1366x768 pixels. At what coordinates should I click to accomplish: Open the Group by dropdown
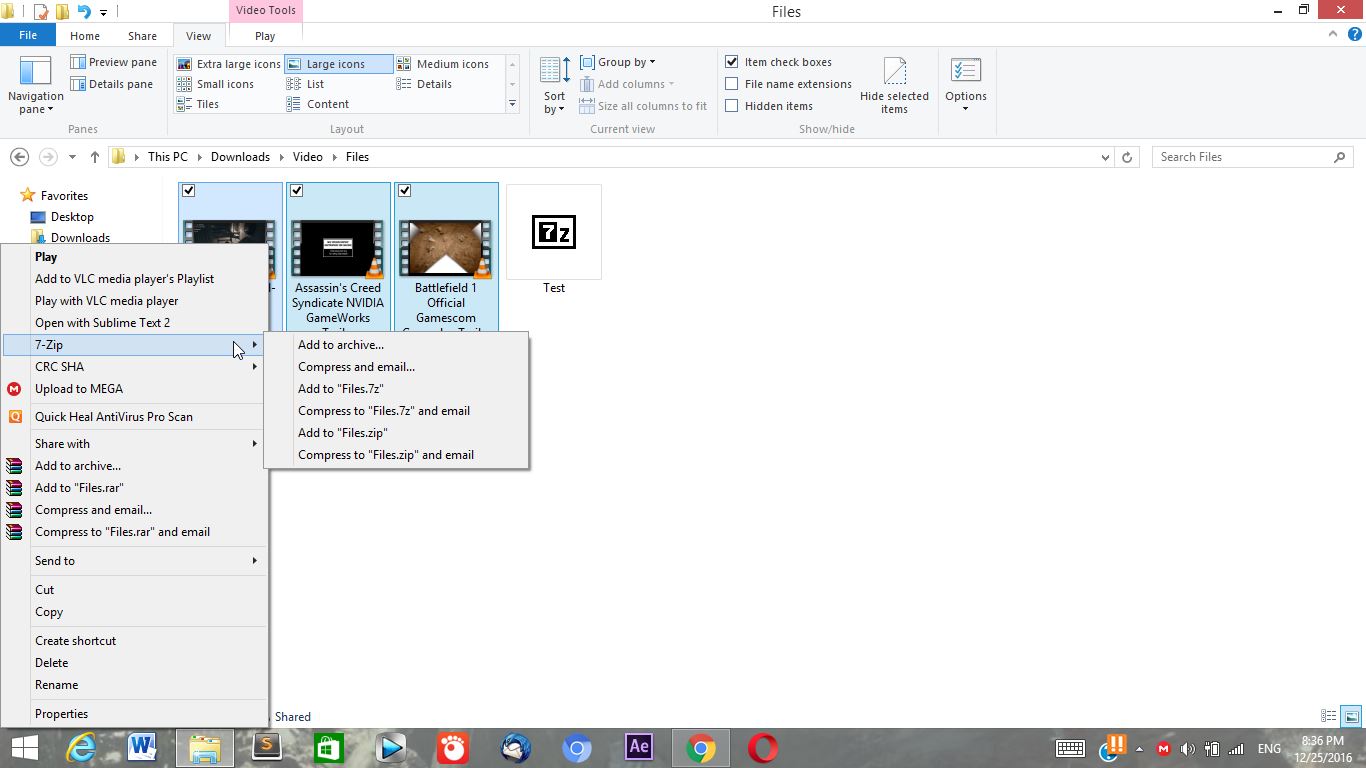tap(622, 61)
